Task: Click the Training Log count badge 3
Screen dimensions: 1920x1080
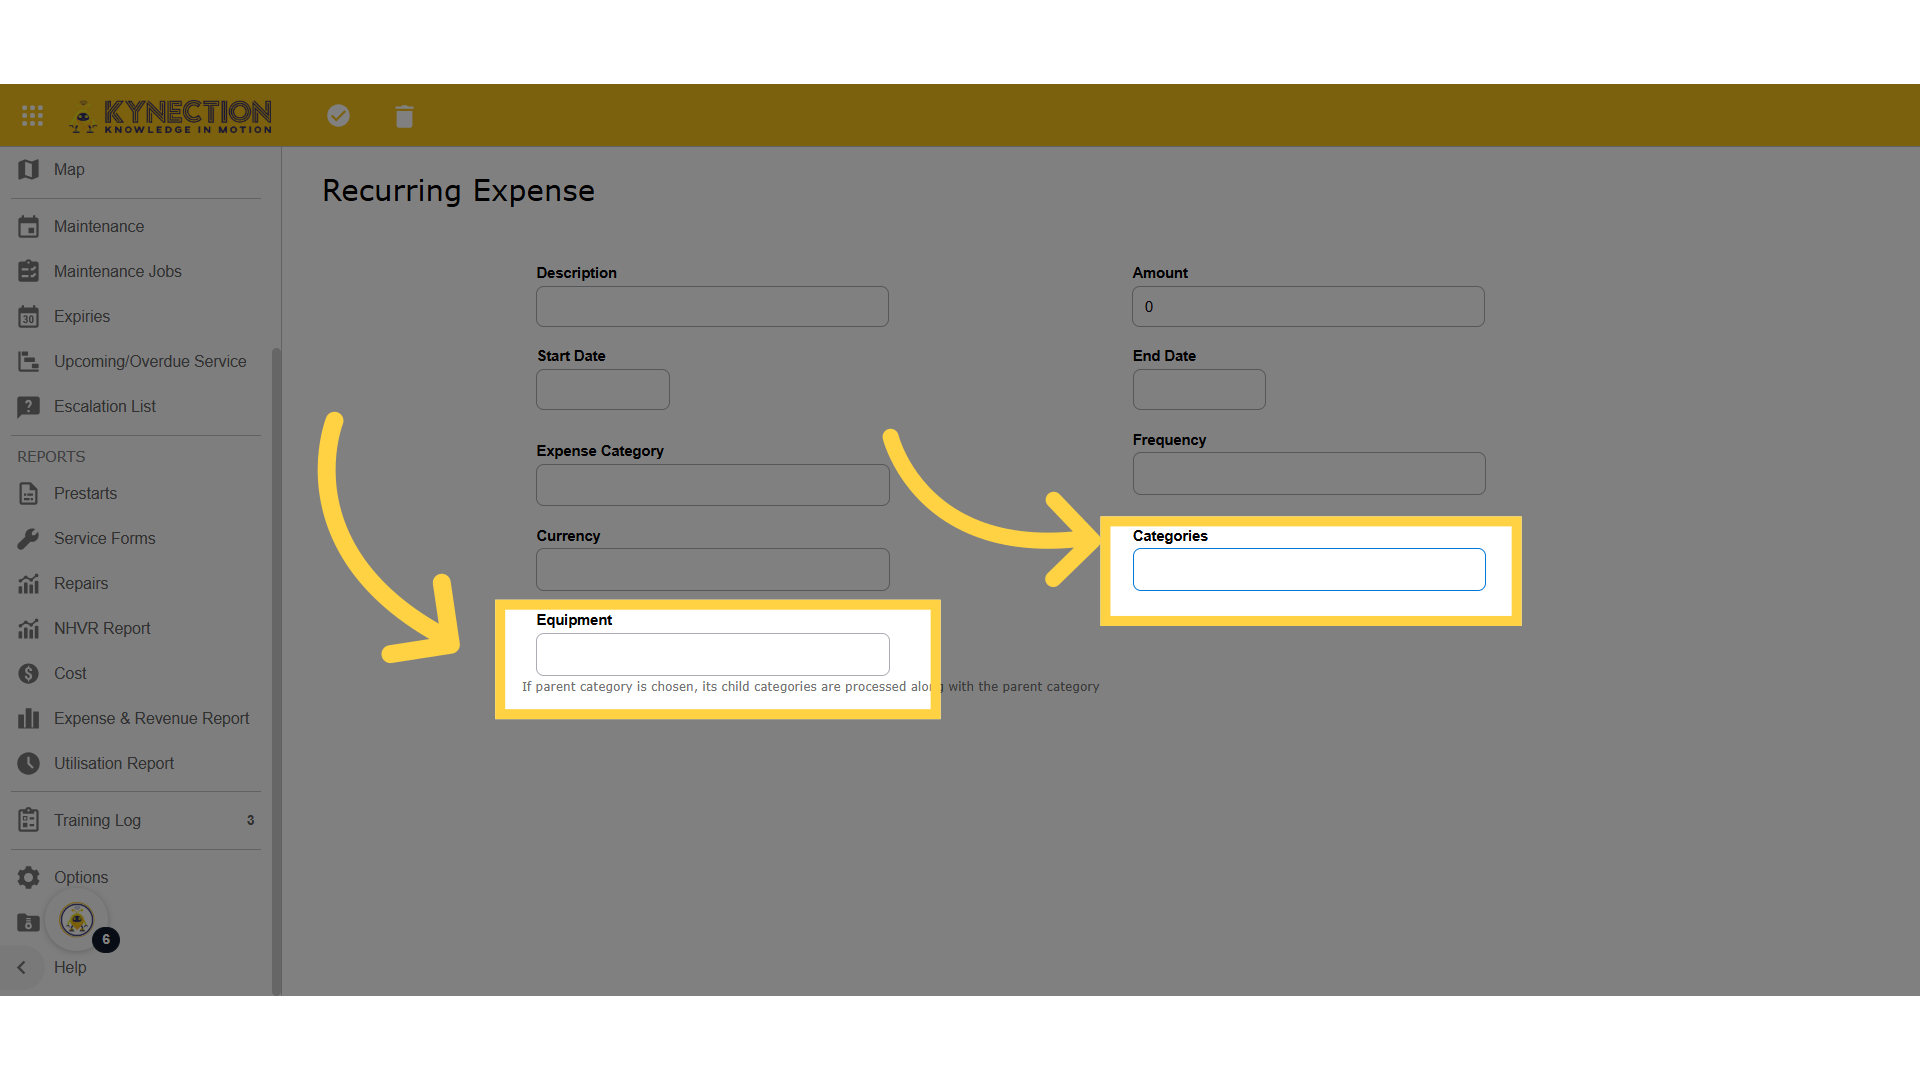Action: tap(250, 821)
